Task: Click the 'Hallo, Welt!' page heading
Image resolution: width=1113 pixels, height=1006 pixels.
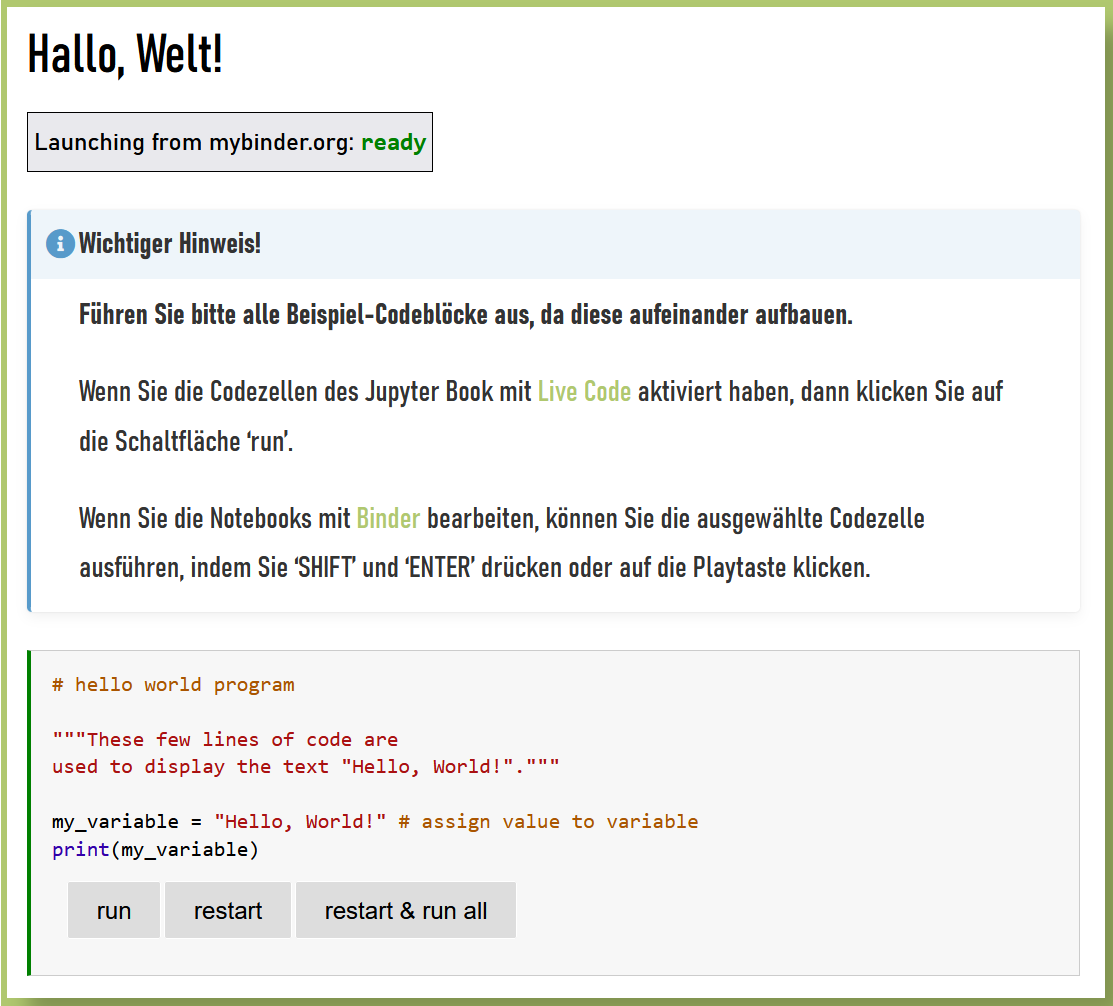Action: pos(125,54)
